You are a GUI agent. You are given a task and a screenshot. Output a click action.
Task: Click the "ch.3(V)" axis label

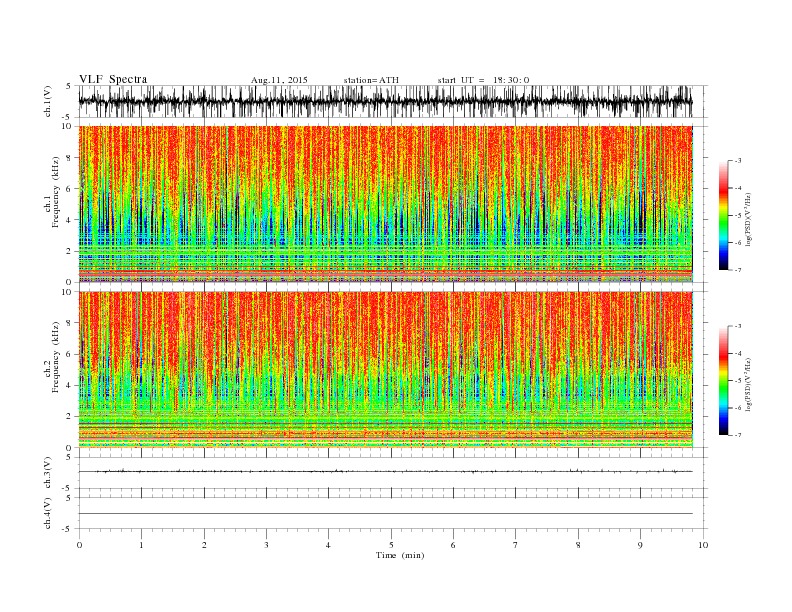pos(48,473)
